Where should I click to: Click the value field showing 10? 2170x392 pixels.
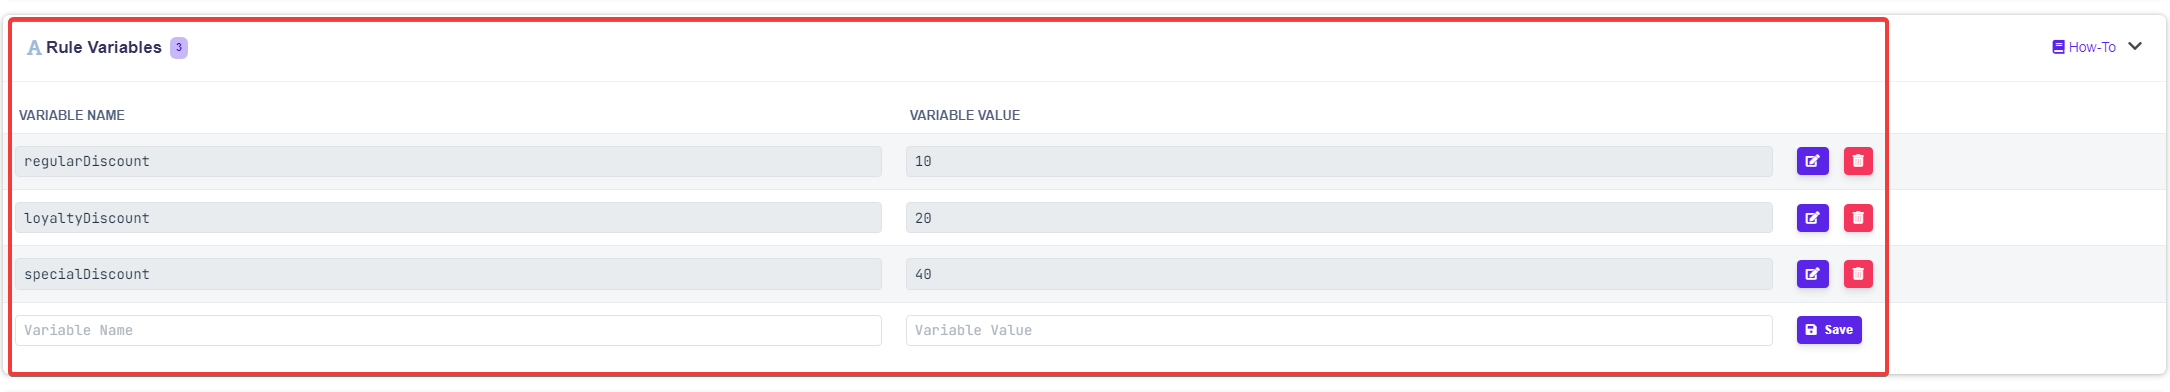[x=1339, y=161]
